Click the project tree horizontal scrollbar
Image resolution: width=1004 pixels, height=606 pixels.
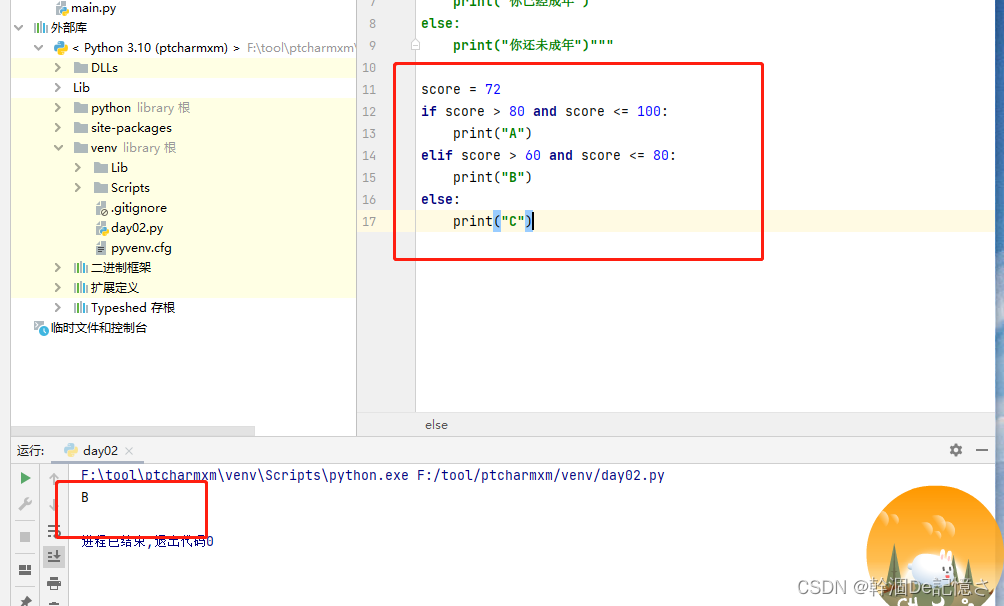click(x=133, y=430)
